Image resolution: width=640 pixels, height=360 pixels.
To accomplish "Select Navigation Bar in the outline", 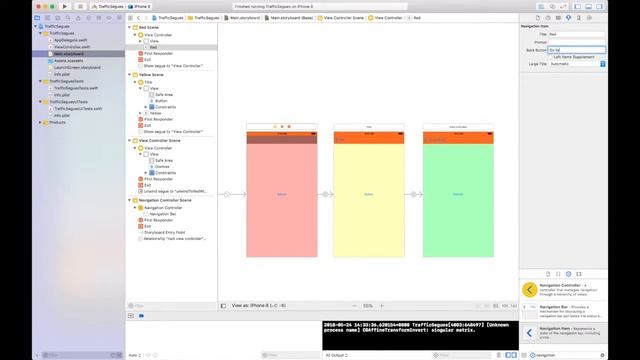I will (x=162, y=214).
